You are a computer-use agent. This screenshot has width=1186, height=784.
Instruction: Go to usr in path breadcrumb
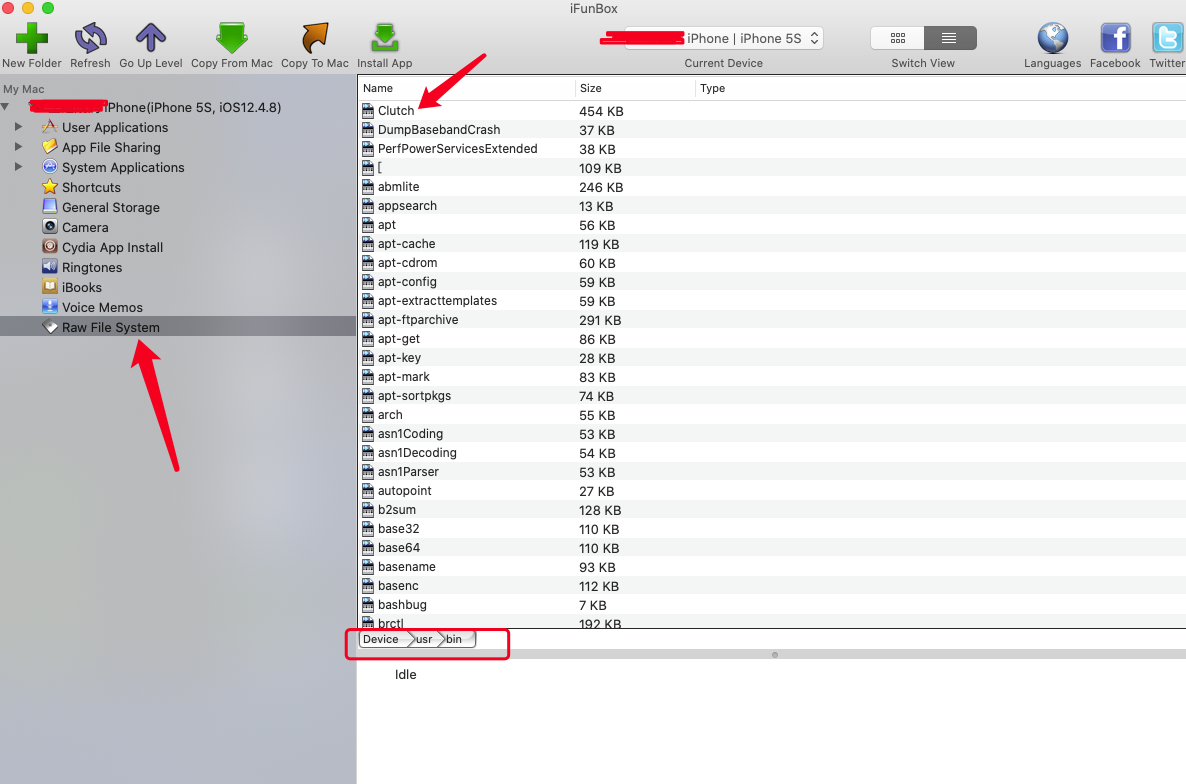click(x=424, y=640)
